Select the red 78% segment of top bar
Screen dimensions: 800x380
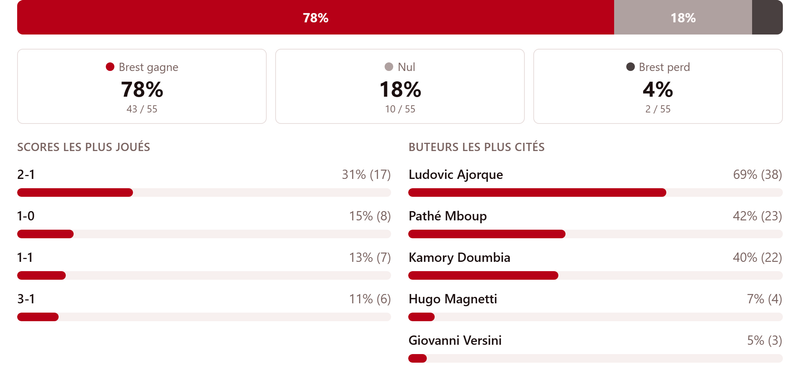coord(315,17)
